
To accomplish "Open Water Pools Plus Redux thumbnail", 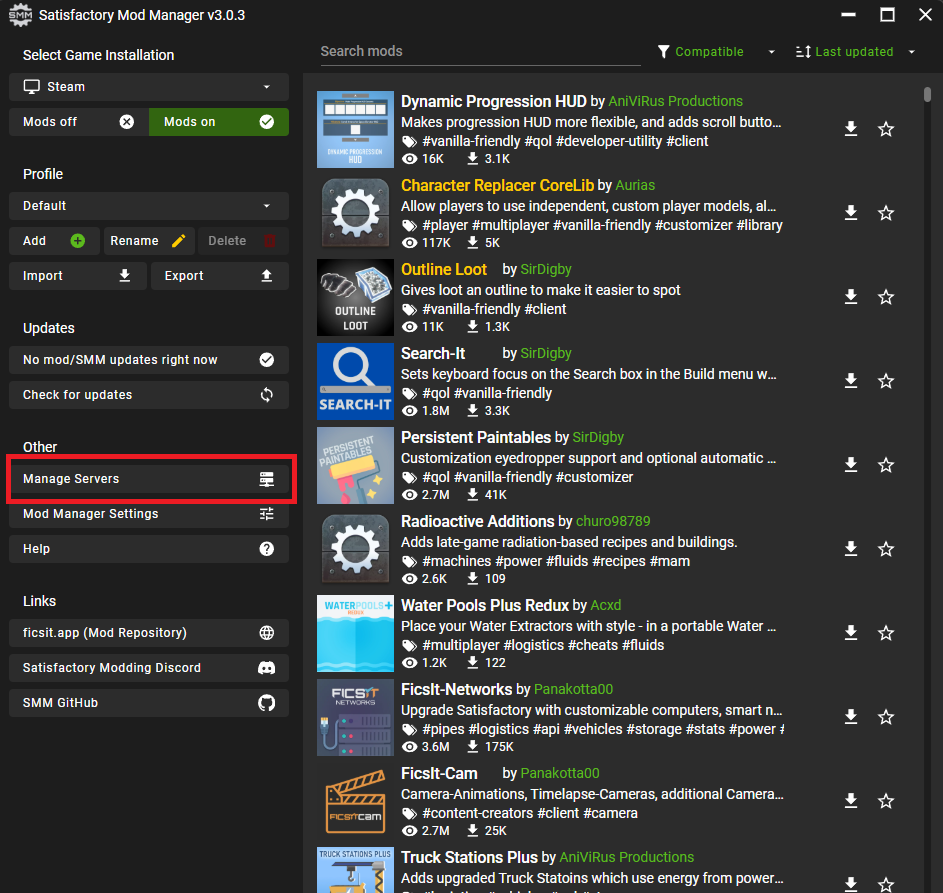I will 355,633.
